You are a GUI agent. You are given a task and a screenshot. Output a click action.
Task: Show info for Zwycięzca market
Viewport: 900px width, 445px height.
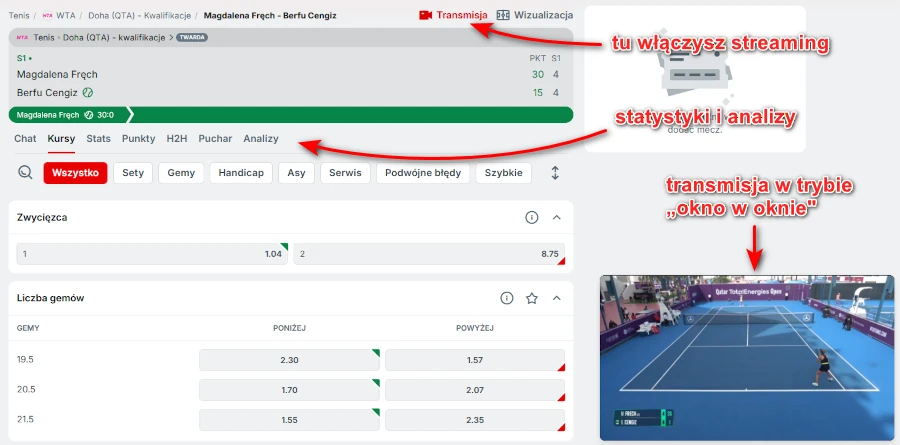(532, 218)
